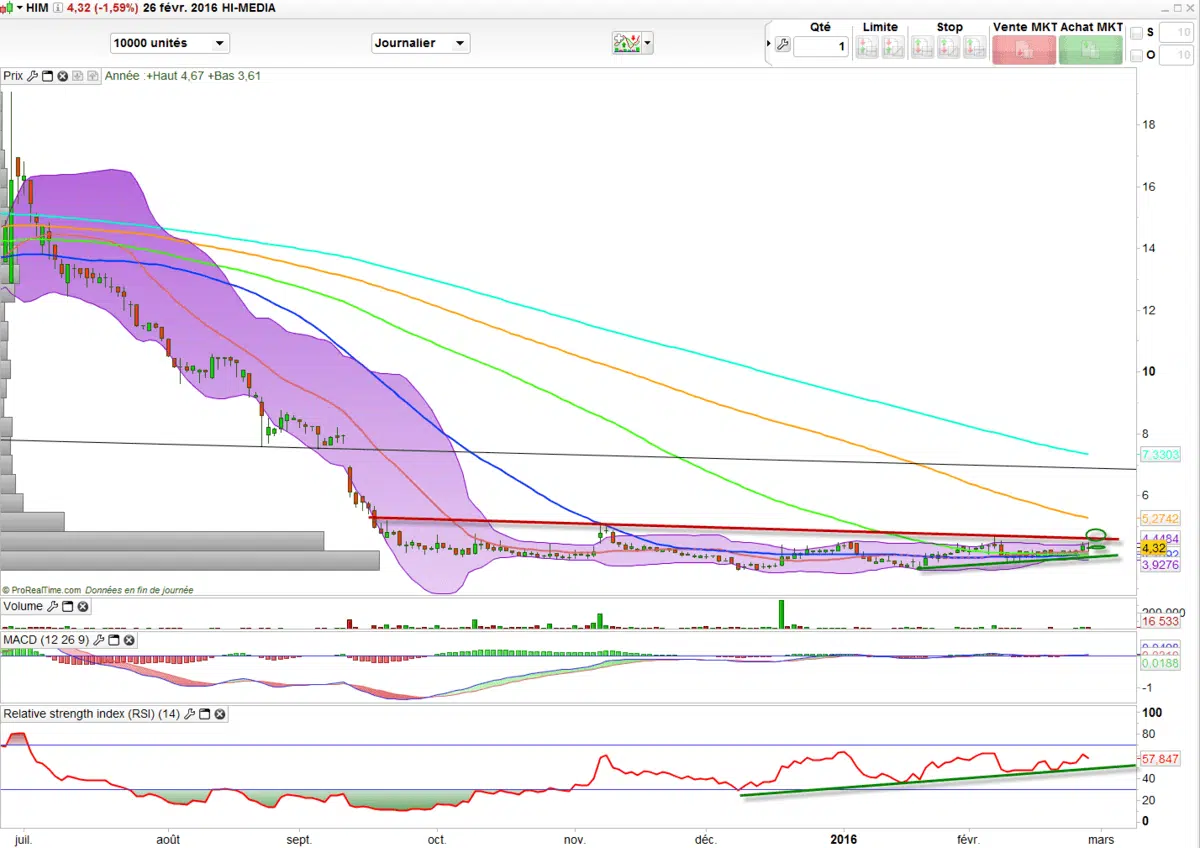The width and height of the screenshot is (1200, 848).
Task: Click the first Limite order icon
Action: pos(868,46)
